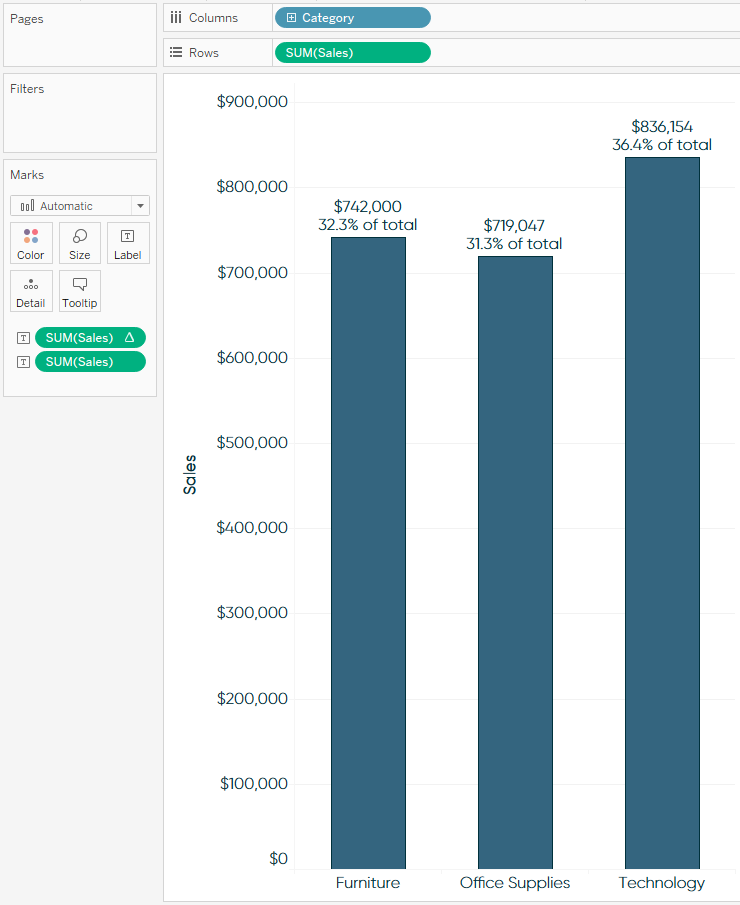Open the Label mark card
Screen dimensions: 740x905
click(128, 243)
